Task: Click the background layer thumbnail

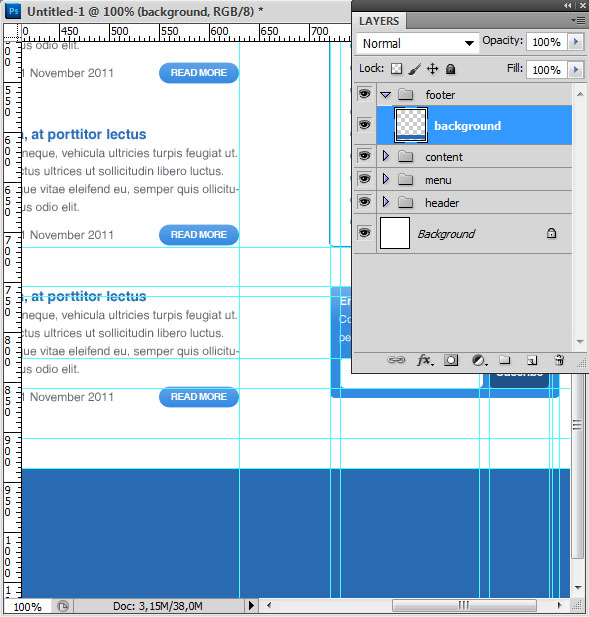Action: pos(411,125)
